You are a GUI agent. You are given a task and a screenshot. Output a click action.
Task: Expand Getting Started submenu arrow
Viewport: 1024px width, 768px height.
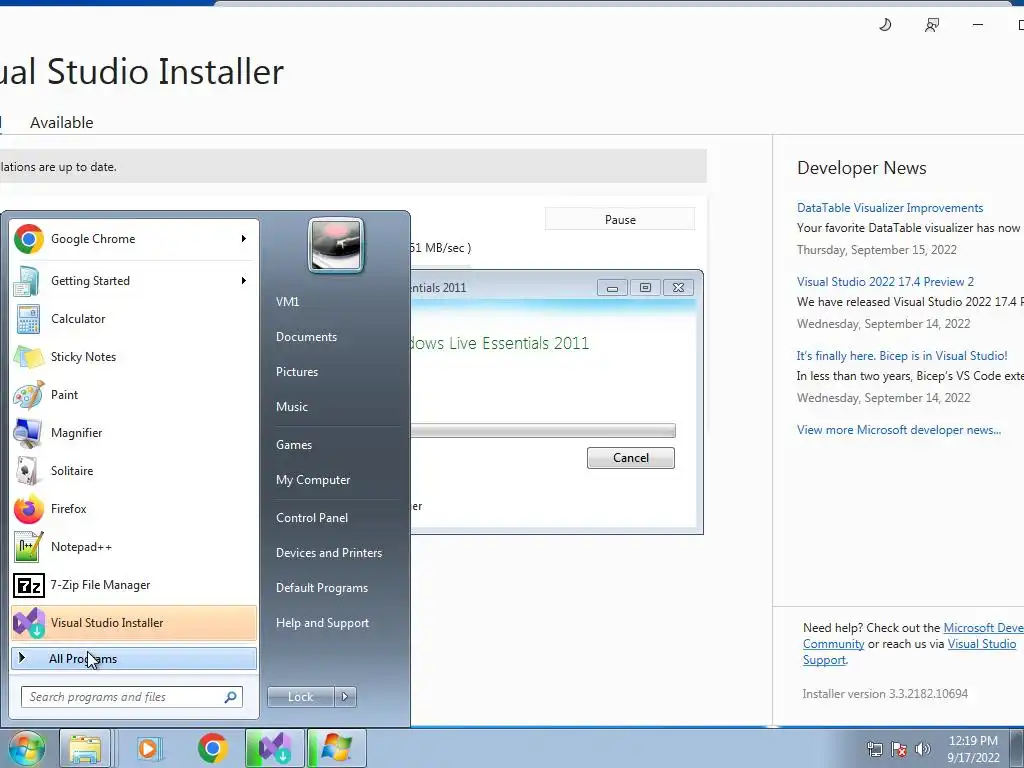click(x=244, y=281)
